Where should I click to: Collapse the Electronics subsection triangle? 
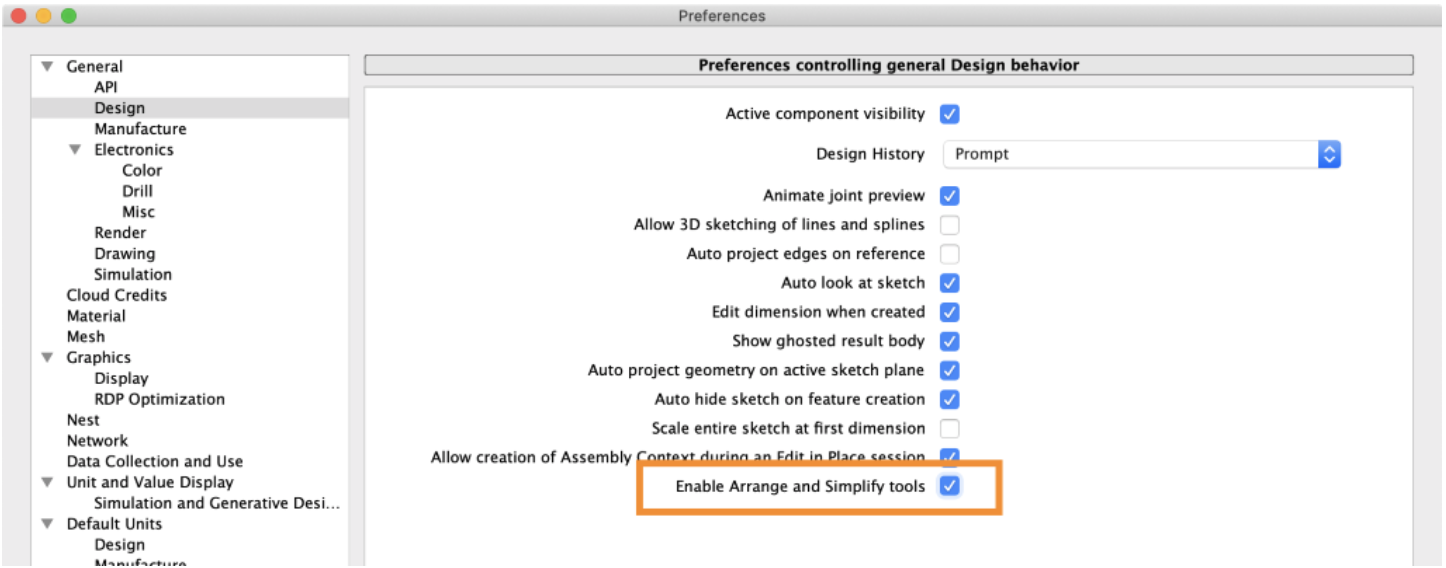pos(74,150)
